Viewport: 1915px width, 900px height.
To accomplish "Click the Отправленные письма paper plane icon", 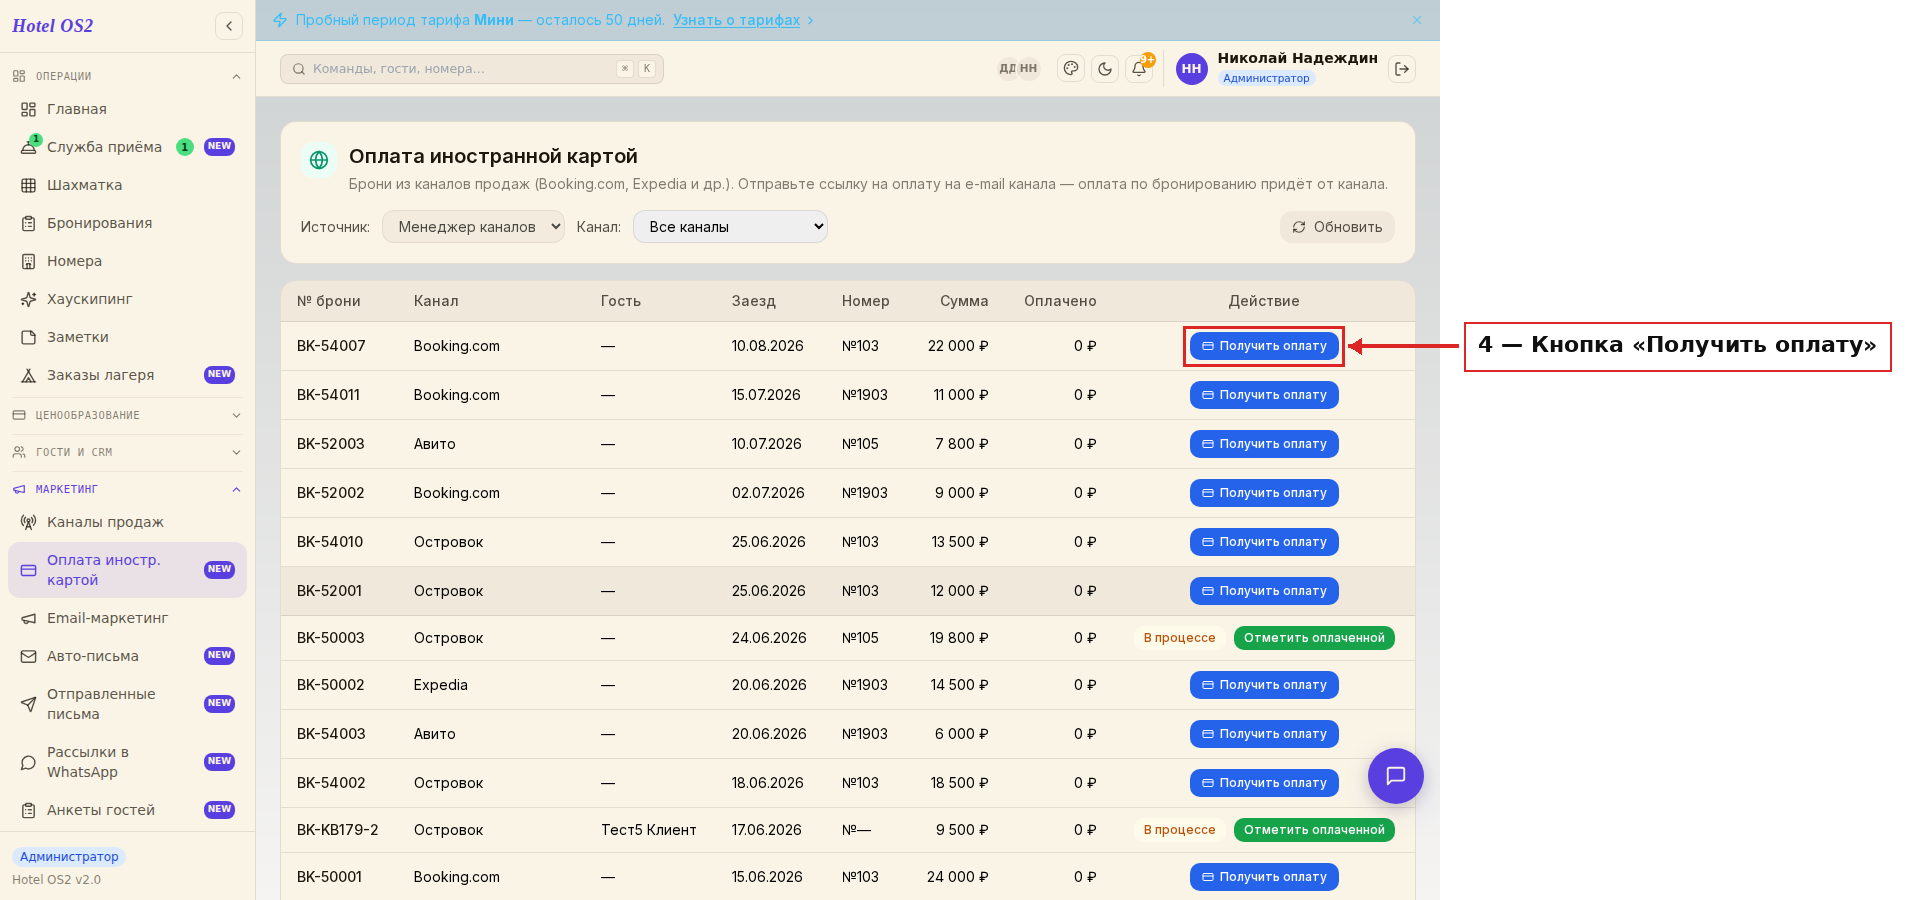I will click(x=28, y=704).
